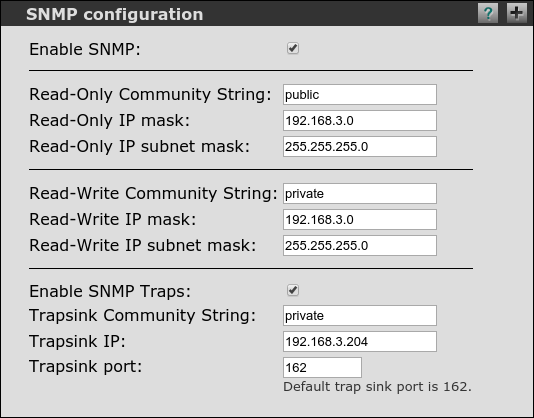Click the Trapsink Community String: label
534x418 pixels.
pos(142,315)
